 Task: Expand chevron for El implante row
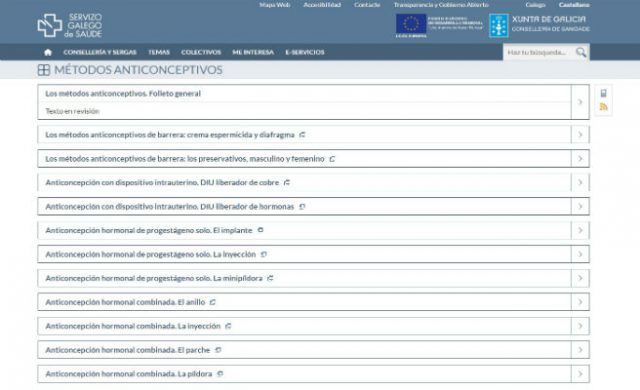(x=580, y=230)
